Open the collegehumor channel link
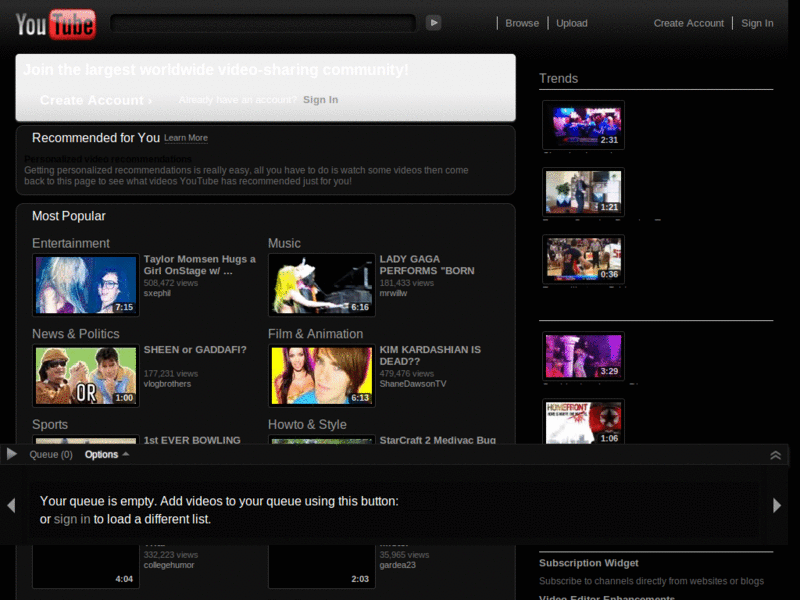Image resolution: width=800 pixels, height=600 pixels. pyautogui.click(x=169, y=565)
